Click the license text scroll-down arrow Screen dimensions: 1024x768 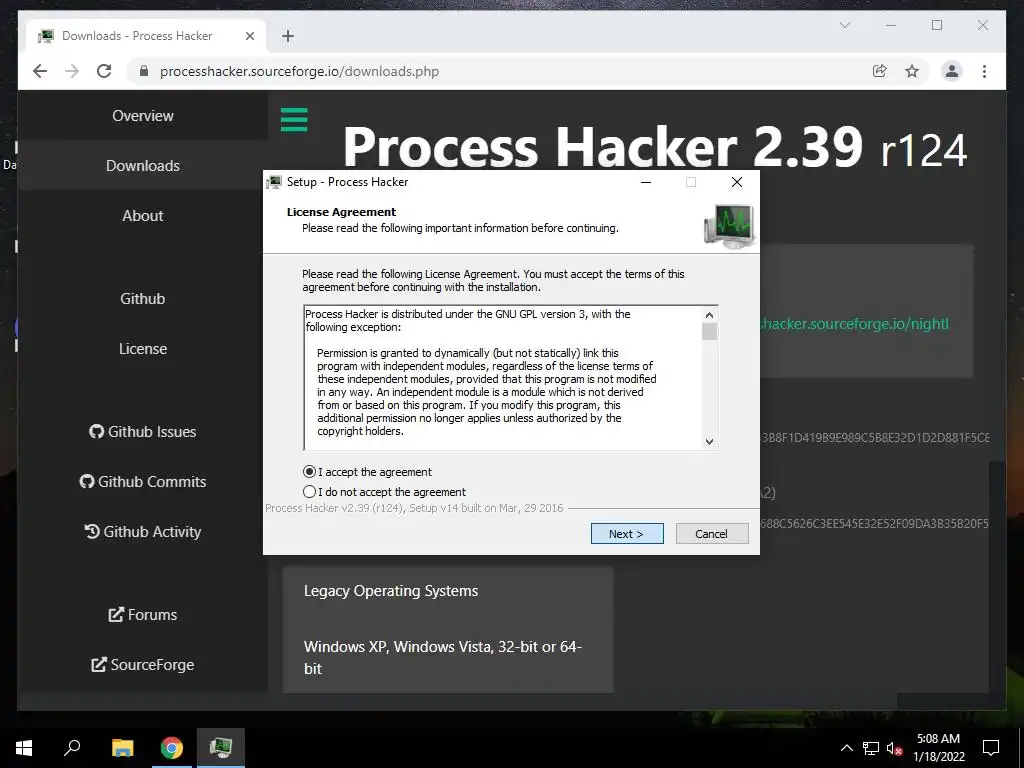(x=709, y=441)
